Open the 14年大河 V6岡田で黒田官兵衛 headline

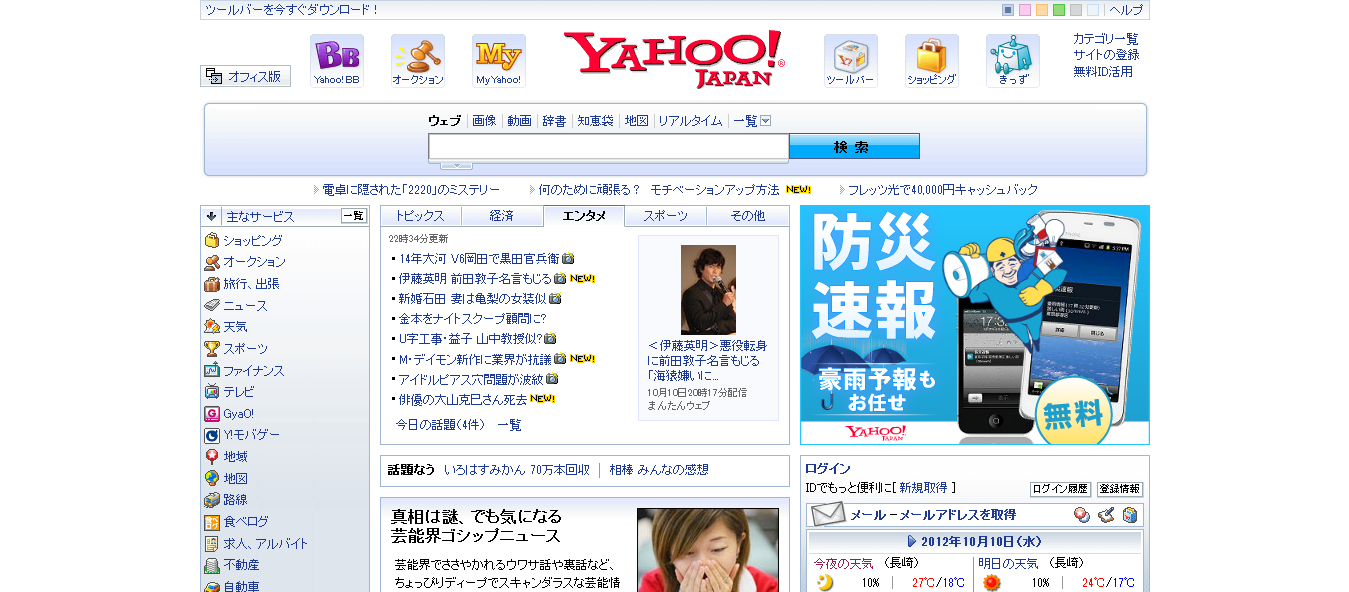(x=479, y=258)
